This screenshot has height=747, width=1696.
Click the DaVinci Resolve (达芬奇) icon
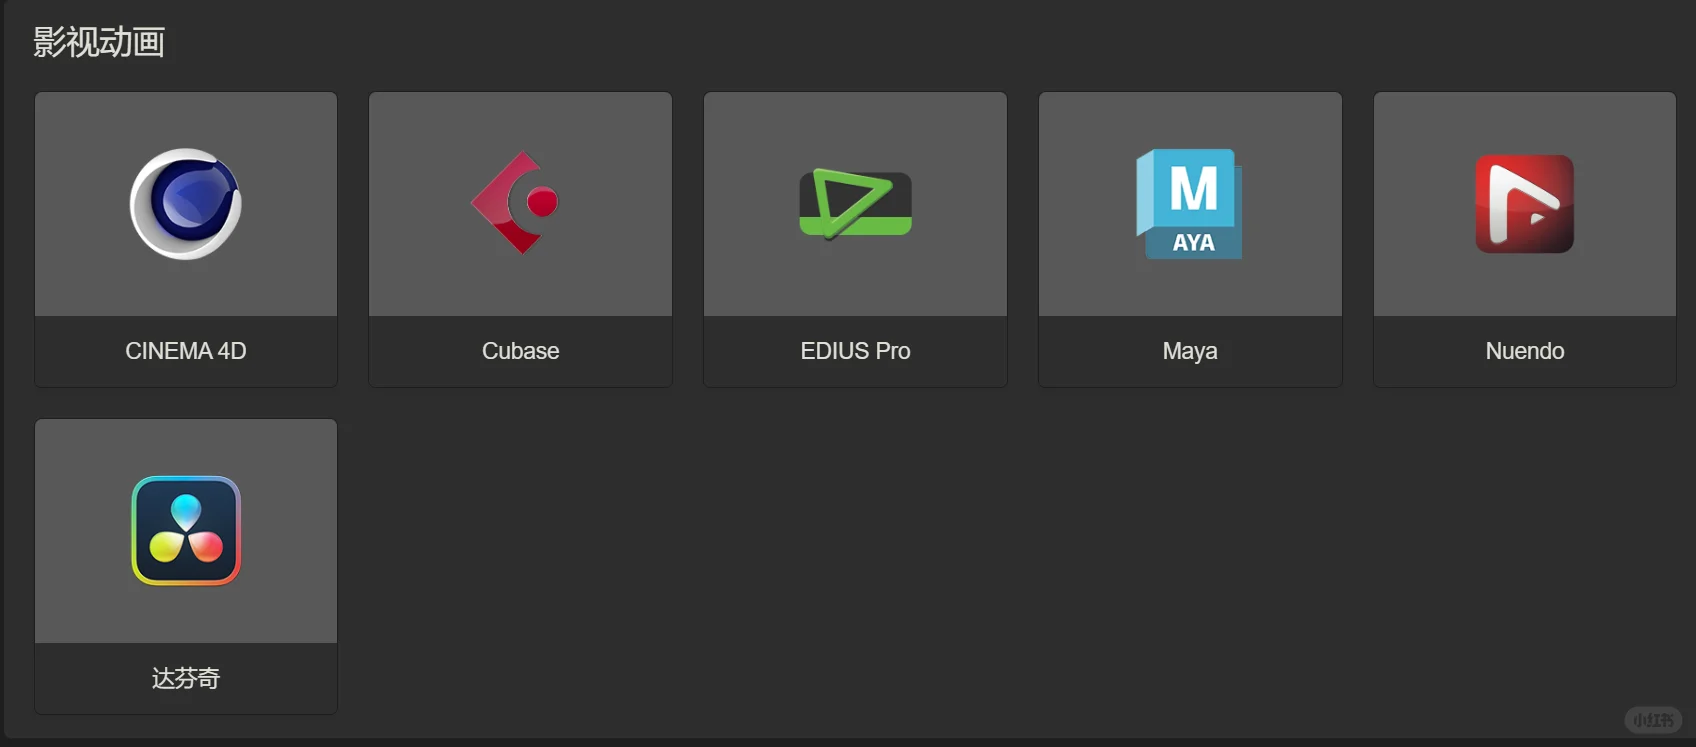186,530
